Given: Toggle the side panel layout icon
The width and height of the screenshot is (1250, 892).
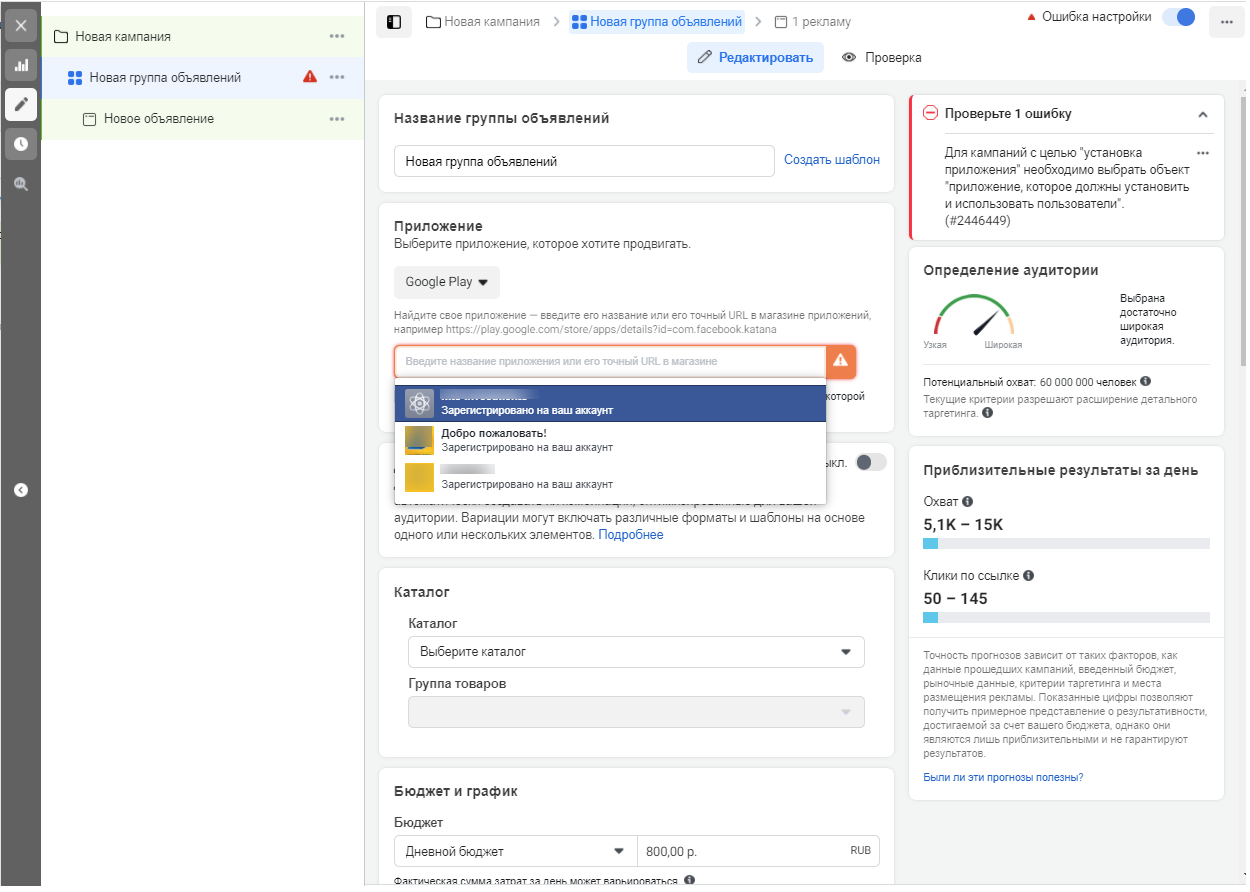Looking at the screenshot, I should [394, 21].
